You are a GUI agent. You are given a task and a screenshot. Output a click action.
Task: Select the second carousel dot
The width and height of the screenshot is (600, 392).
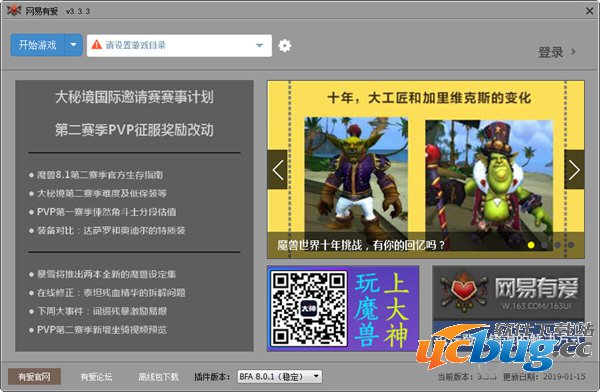point(544,245)
